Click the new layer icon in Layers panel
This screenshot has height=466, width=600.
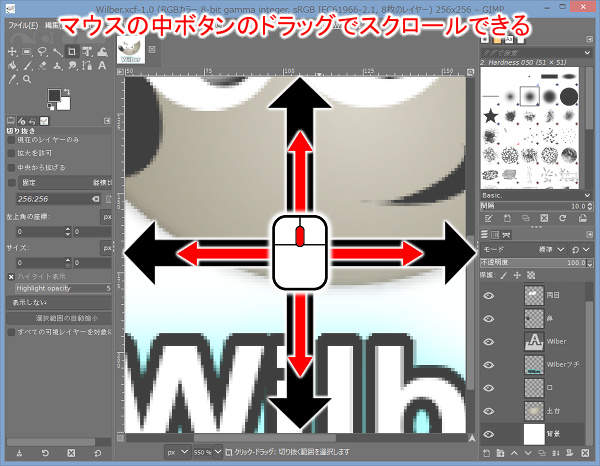pos(486,453)
